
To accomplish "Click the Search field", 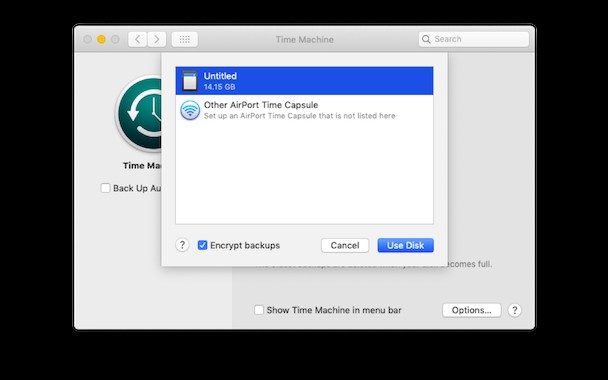I will tap(474, 39).
